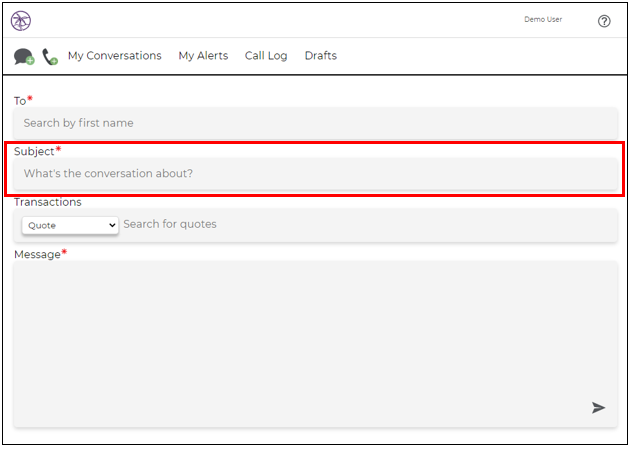View the Call Log tab
The image size is (631, 449).
point(266,56)
